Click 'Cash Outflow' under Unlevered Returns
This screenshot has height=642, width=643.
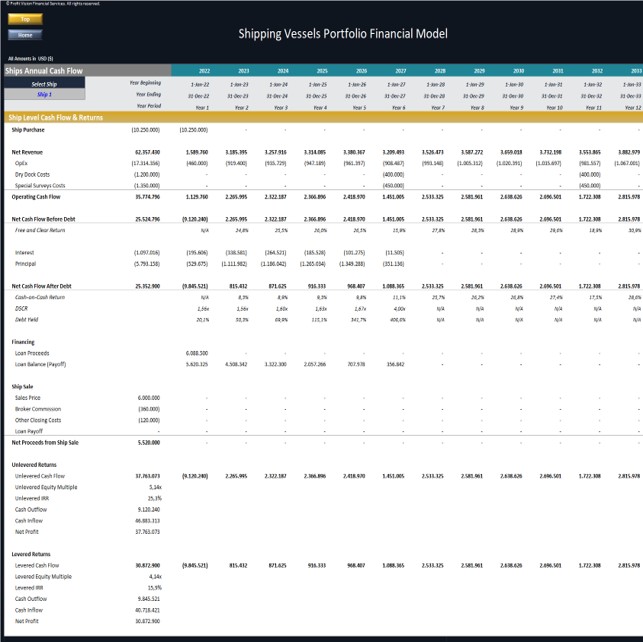(x=31, y=510)
